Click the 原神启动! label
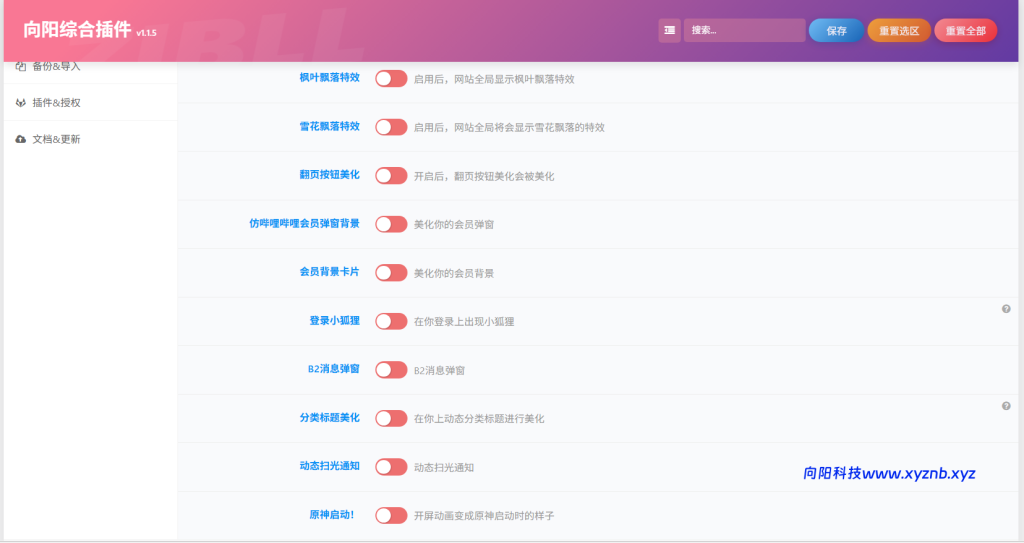The image size is (1024, 543). coord(332,514)
